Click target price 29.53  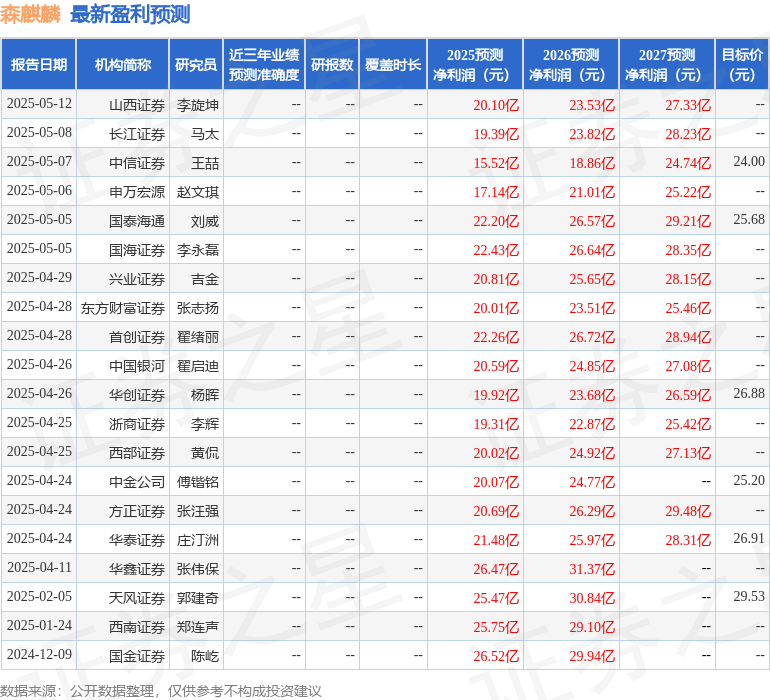pos(749,596)
